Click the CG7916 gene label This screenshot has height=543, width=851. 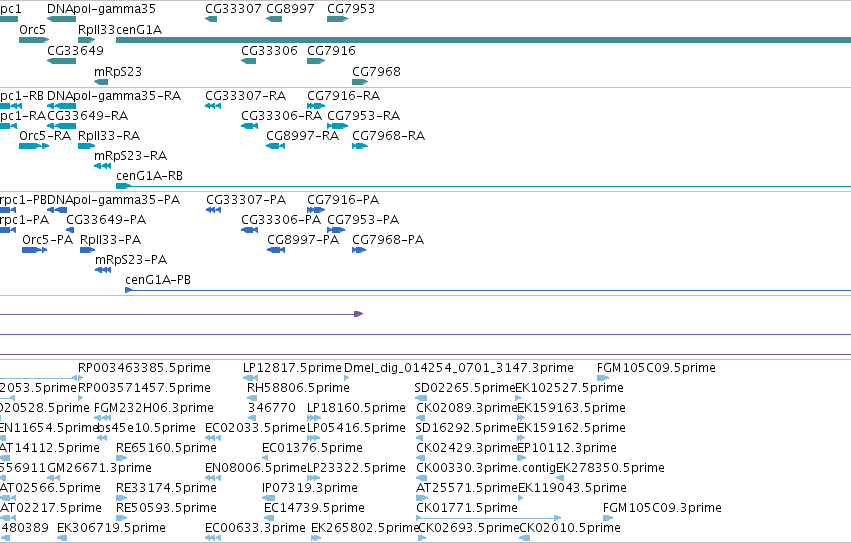pyautogui.click(x=332, y=50)
